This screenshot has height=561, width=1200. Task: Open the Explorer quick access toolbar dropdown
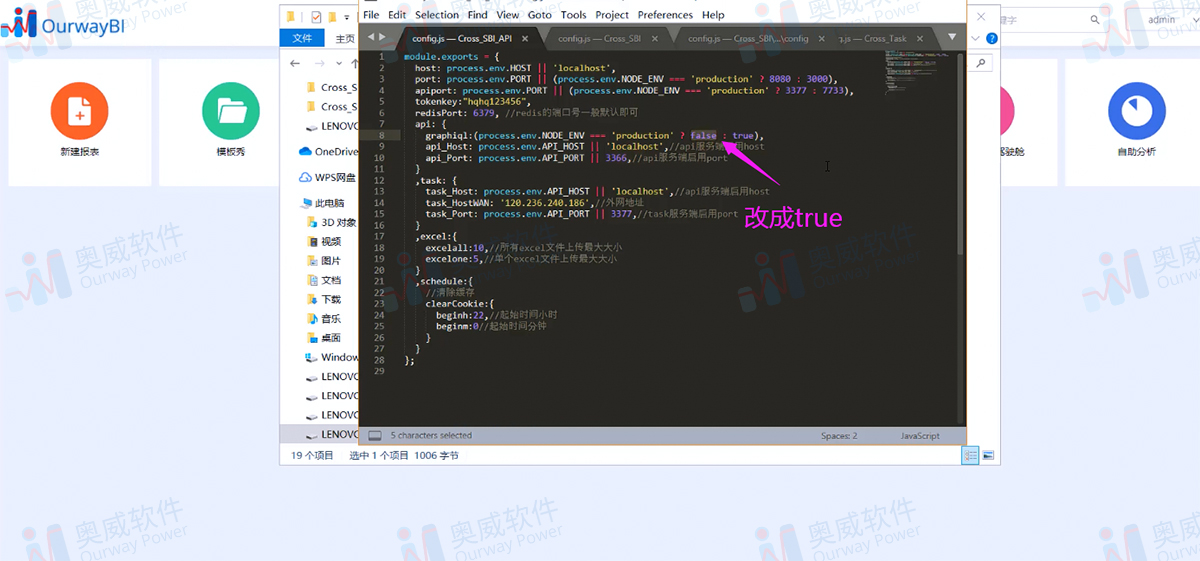pyautogui.click(x=347, y=17)
